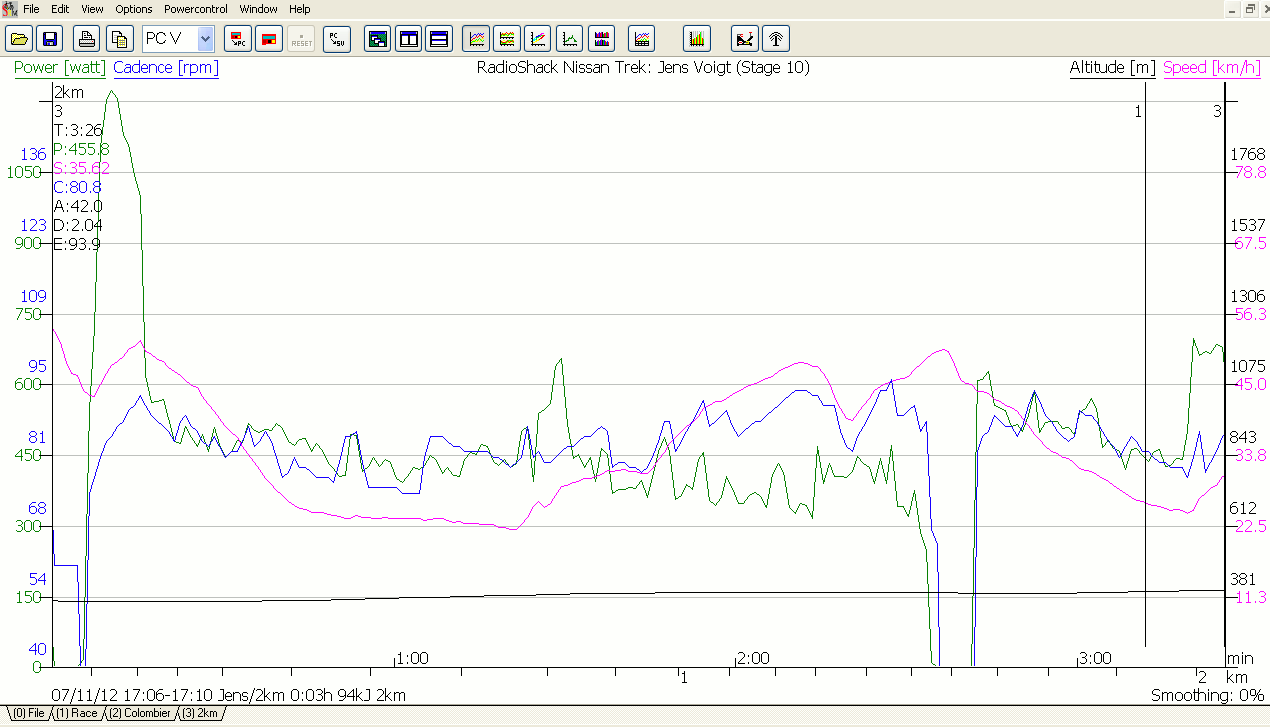Toggle the Speed [km/h] curve label
The image size is (1270, 727).
[x=1212, y=68]
